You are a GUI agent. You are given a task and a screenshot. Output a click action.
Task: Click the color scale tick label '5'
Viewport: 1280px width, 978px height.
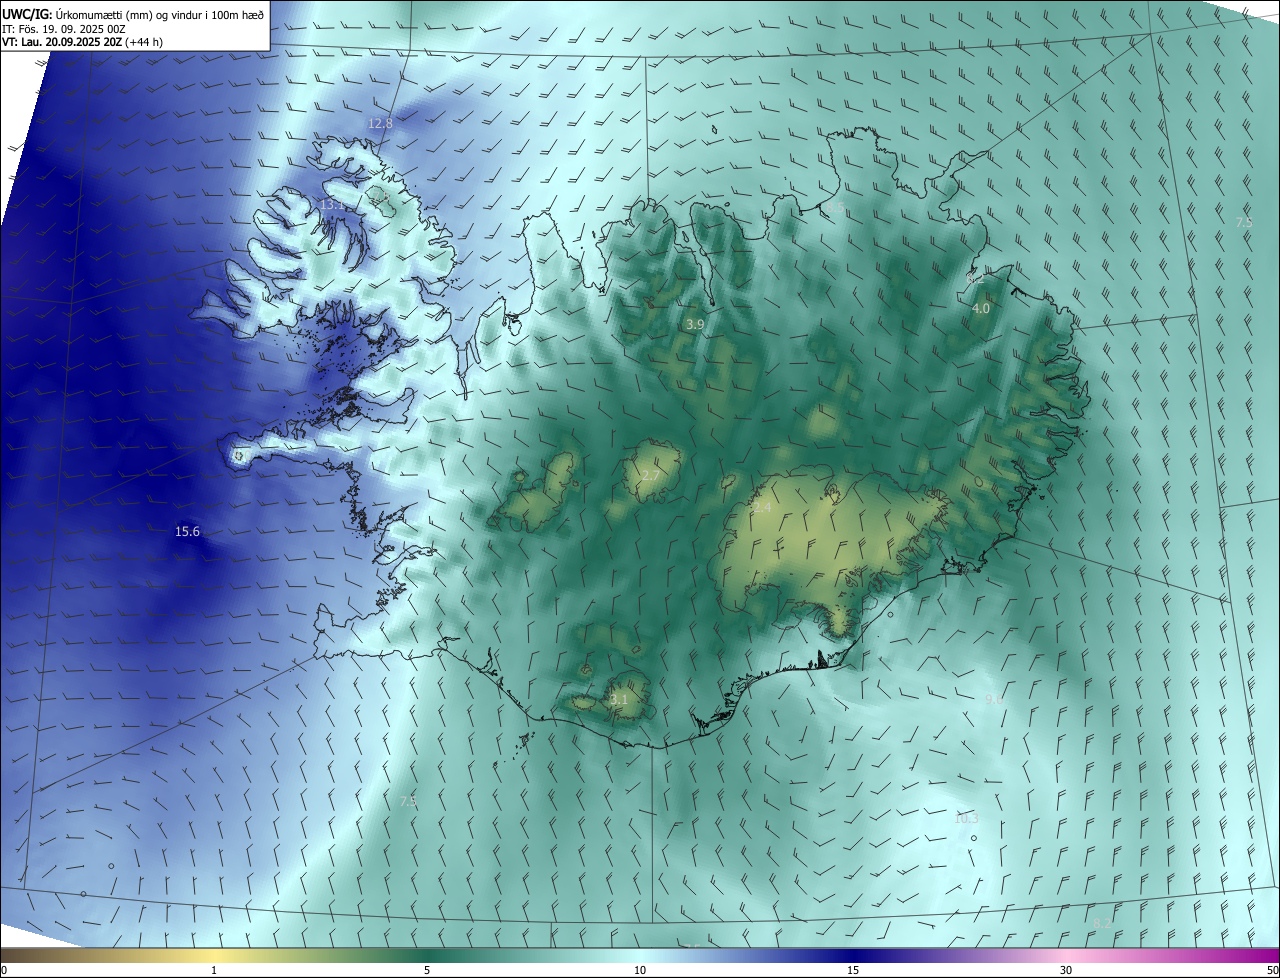(427, 970)
